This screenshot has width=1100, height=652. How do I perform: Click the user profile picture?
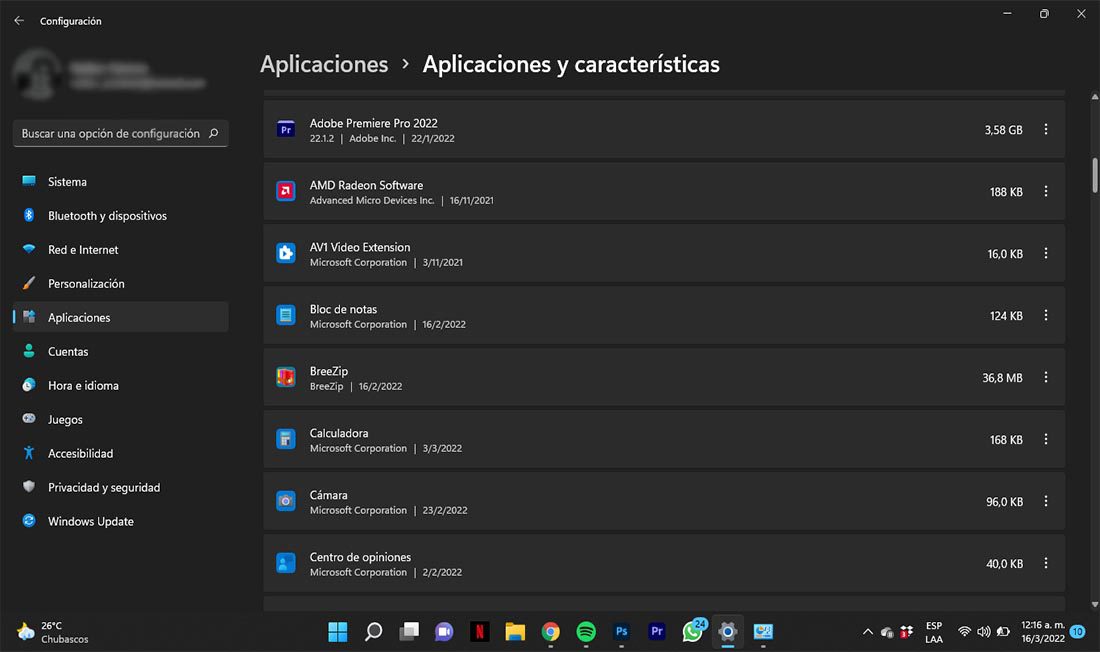coord(36,74)
